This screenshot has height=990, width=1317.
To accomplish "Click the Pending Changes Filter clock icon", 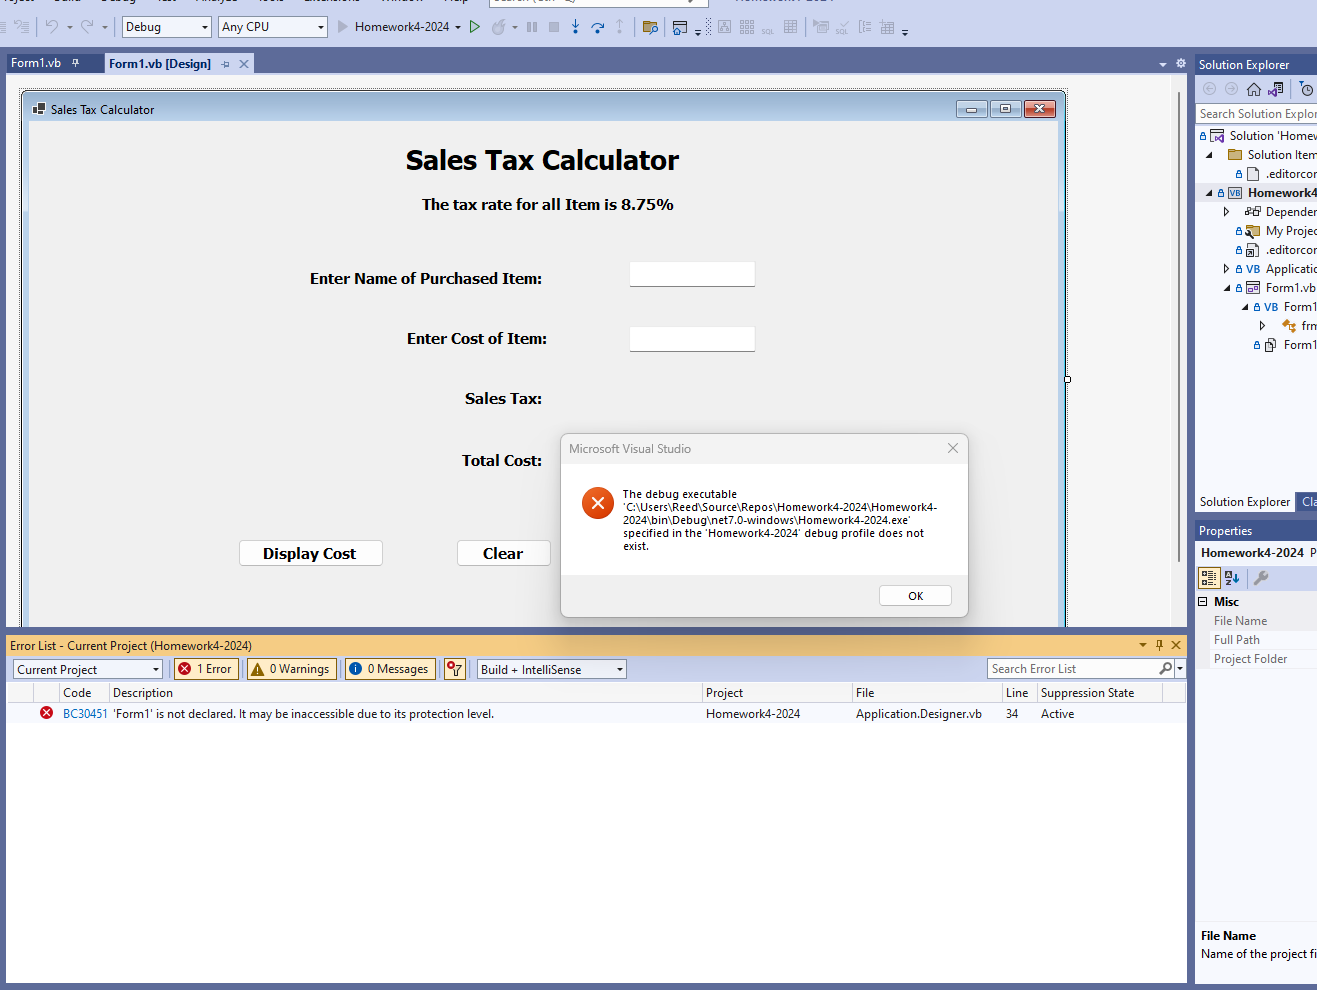I will [1306, 89].
